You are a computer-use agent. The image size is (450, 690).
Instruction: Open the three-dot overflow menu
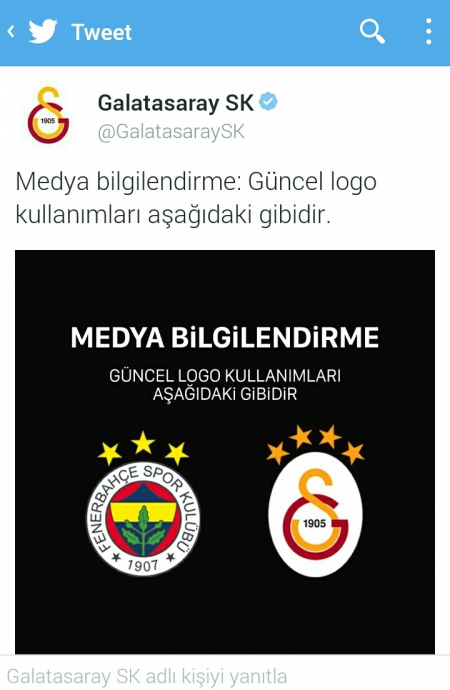pos(428,31)
